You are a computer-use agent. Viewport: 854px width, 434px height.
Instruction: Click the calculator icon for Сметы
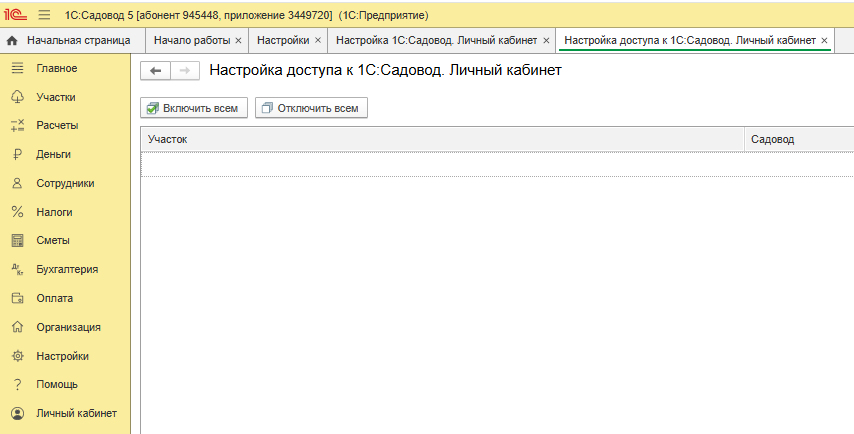coord(17,240)
